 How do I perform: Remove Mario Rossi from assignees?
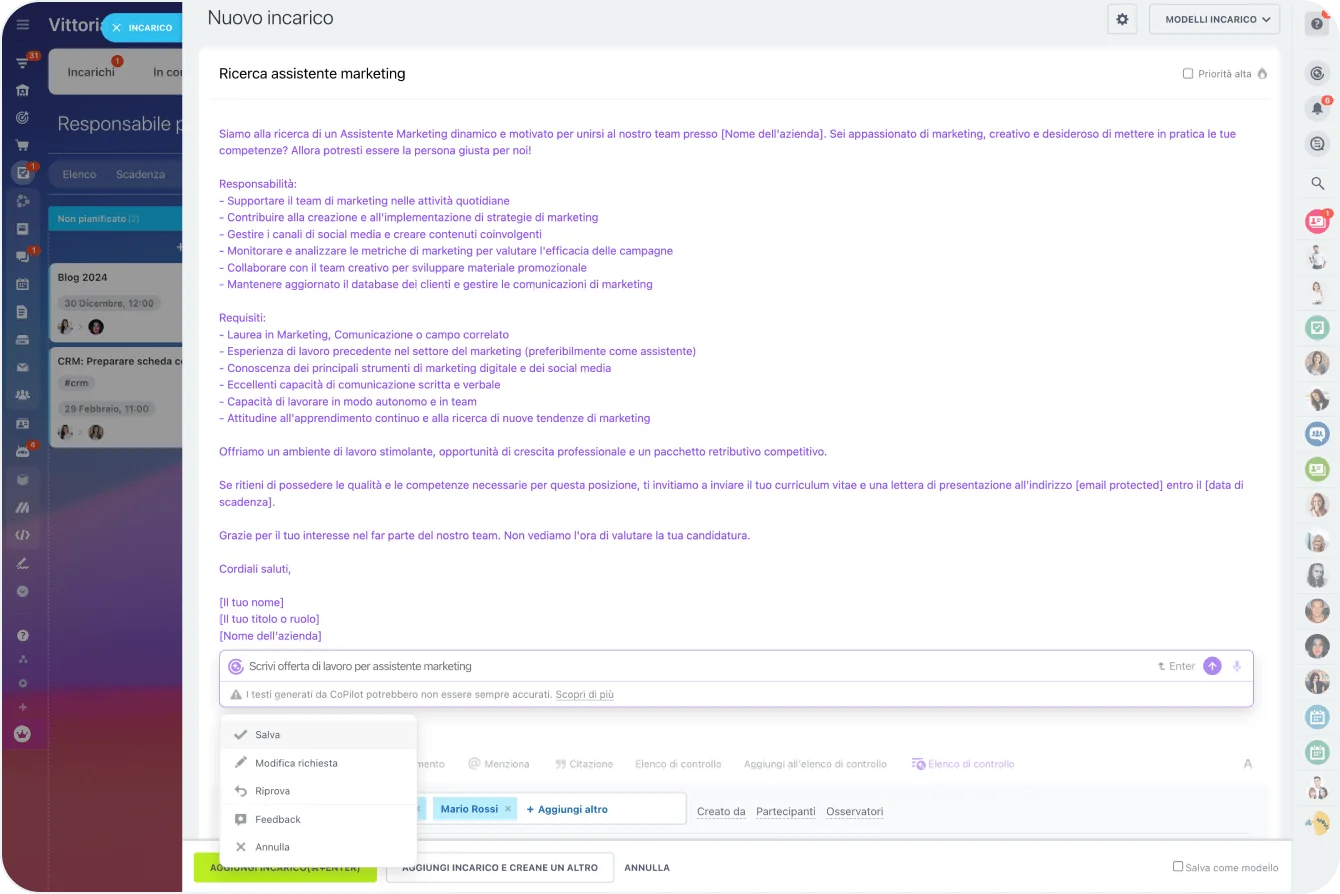tap(508, 809)
